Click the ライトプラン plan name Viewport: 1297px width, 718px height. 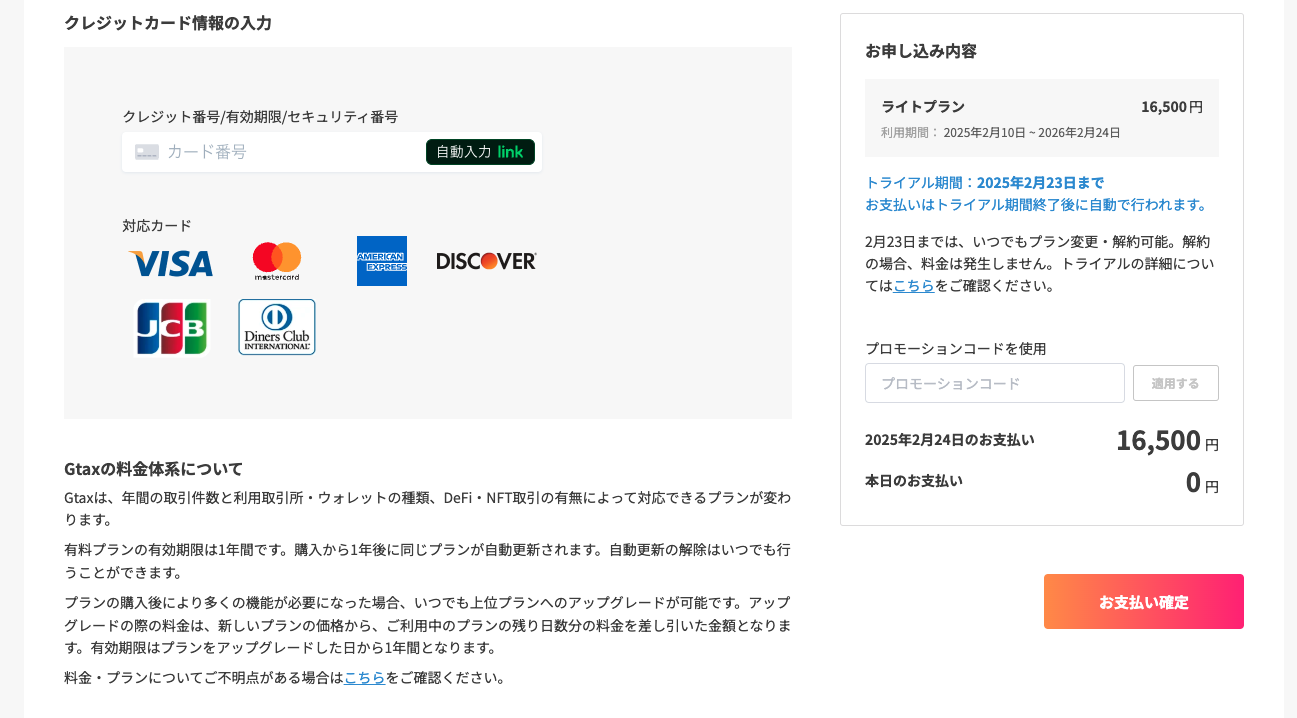coord(923,106)
